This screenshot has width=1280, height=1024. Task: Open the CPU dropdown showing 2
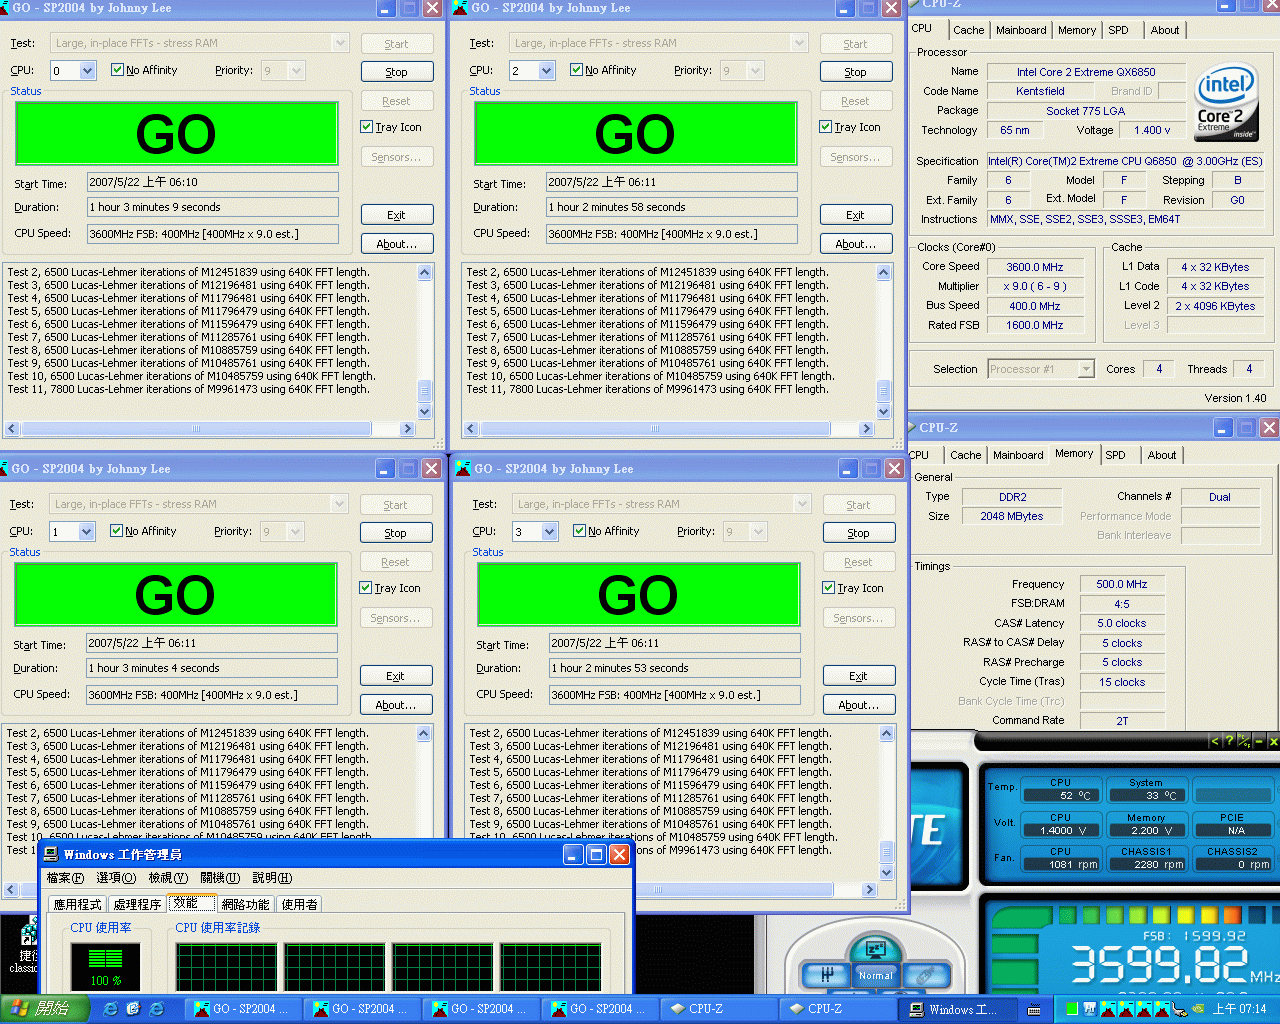point(546,71)
